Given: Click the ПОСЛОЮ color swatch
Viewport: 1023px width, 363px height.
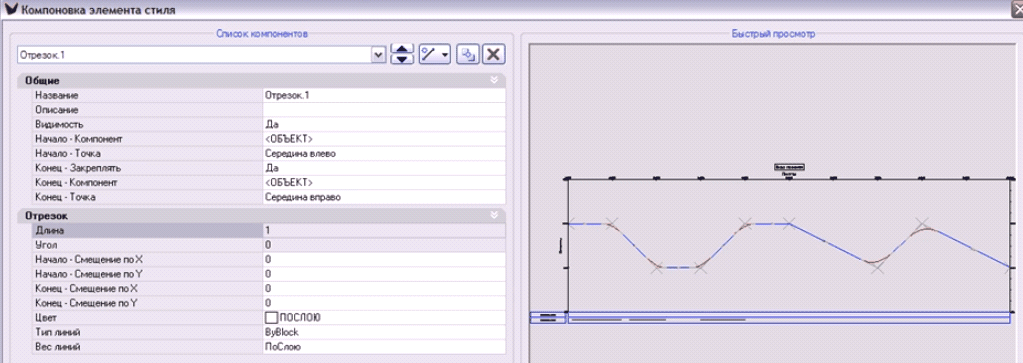Looking at the screenshot, I should tap(271, 318).
